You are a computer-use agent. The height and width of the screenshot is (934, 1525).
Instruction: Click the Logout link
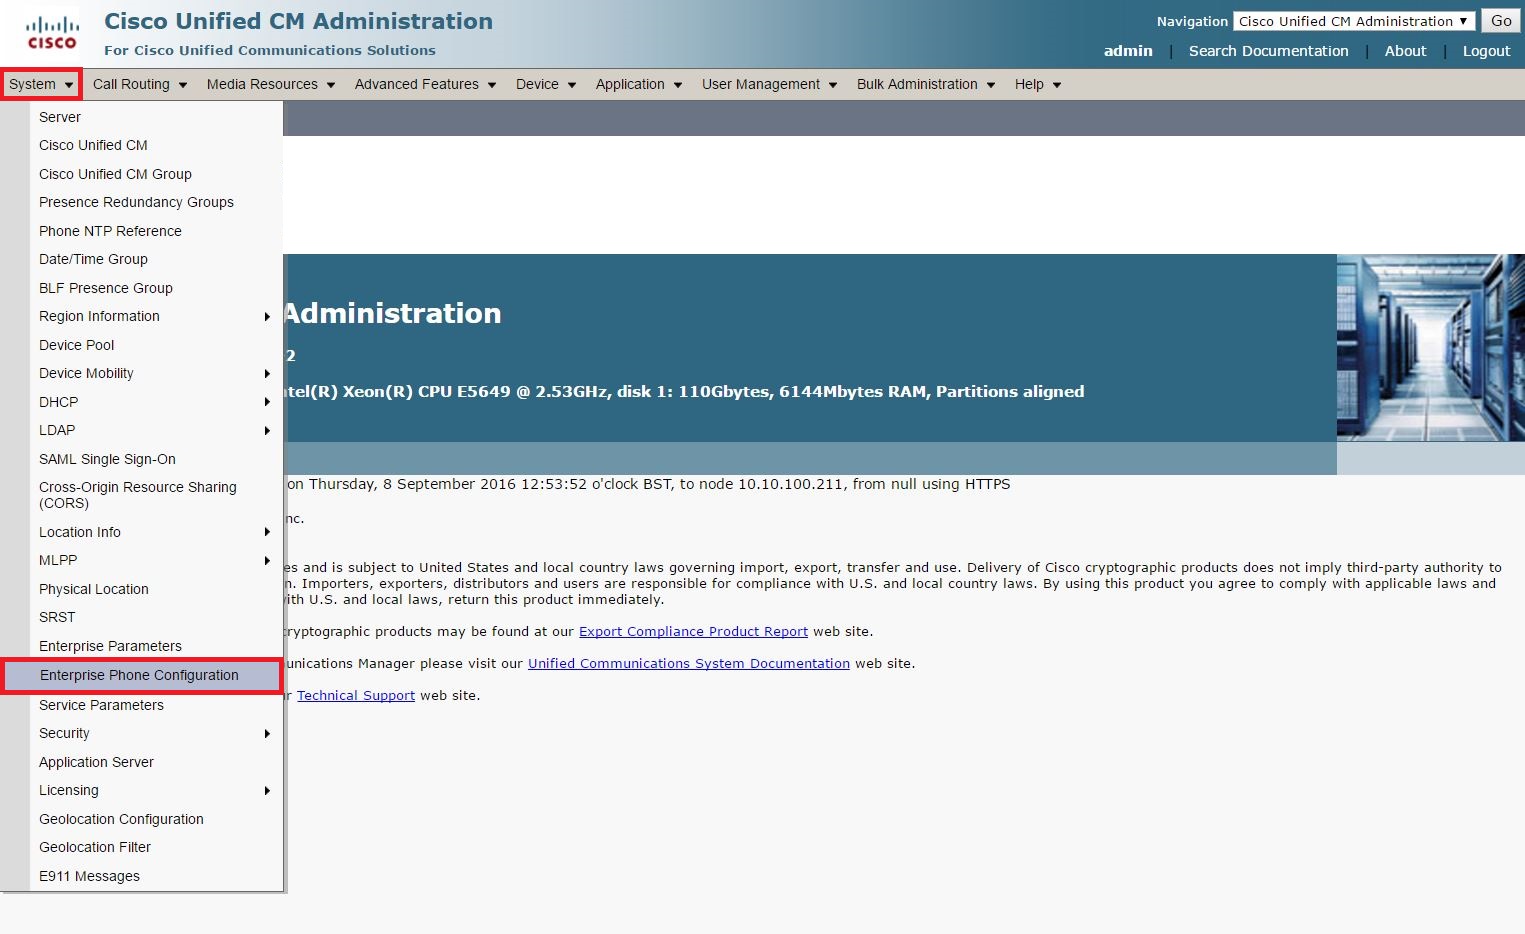click(1486, 51)
